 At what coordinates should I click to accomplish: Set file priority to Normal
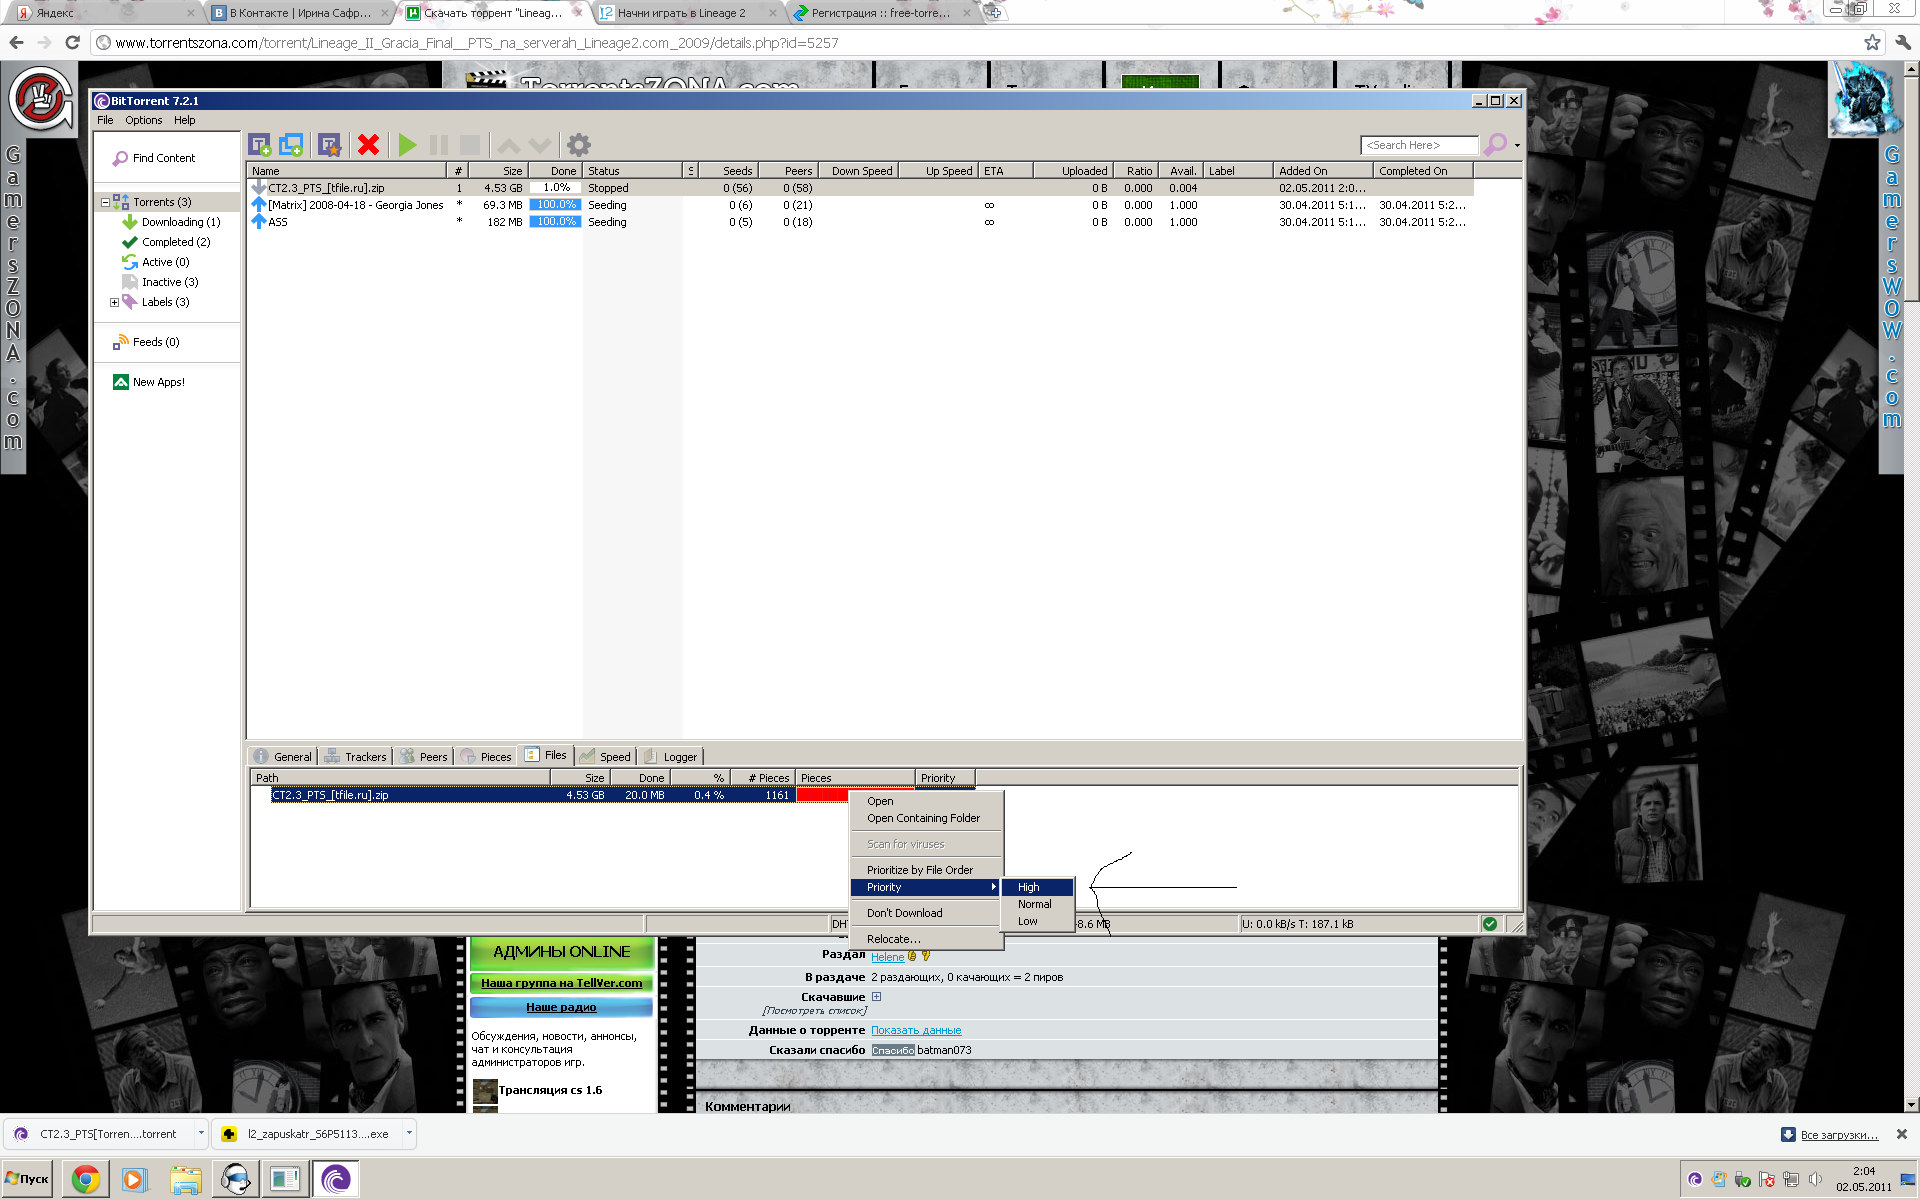click(x=1038, y=904)
